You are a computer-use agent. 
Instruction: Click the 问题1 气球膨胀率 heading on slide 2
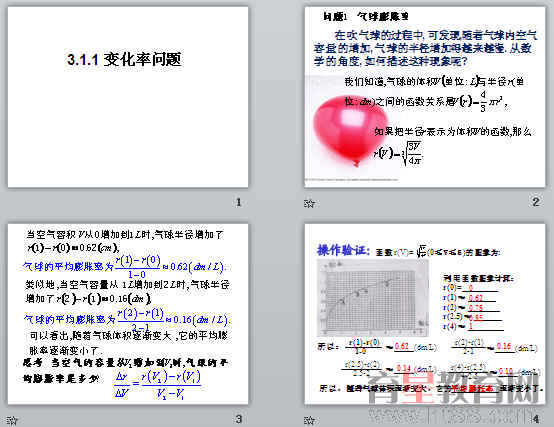pos(366,16)
